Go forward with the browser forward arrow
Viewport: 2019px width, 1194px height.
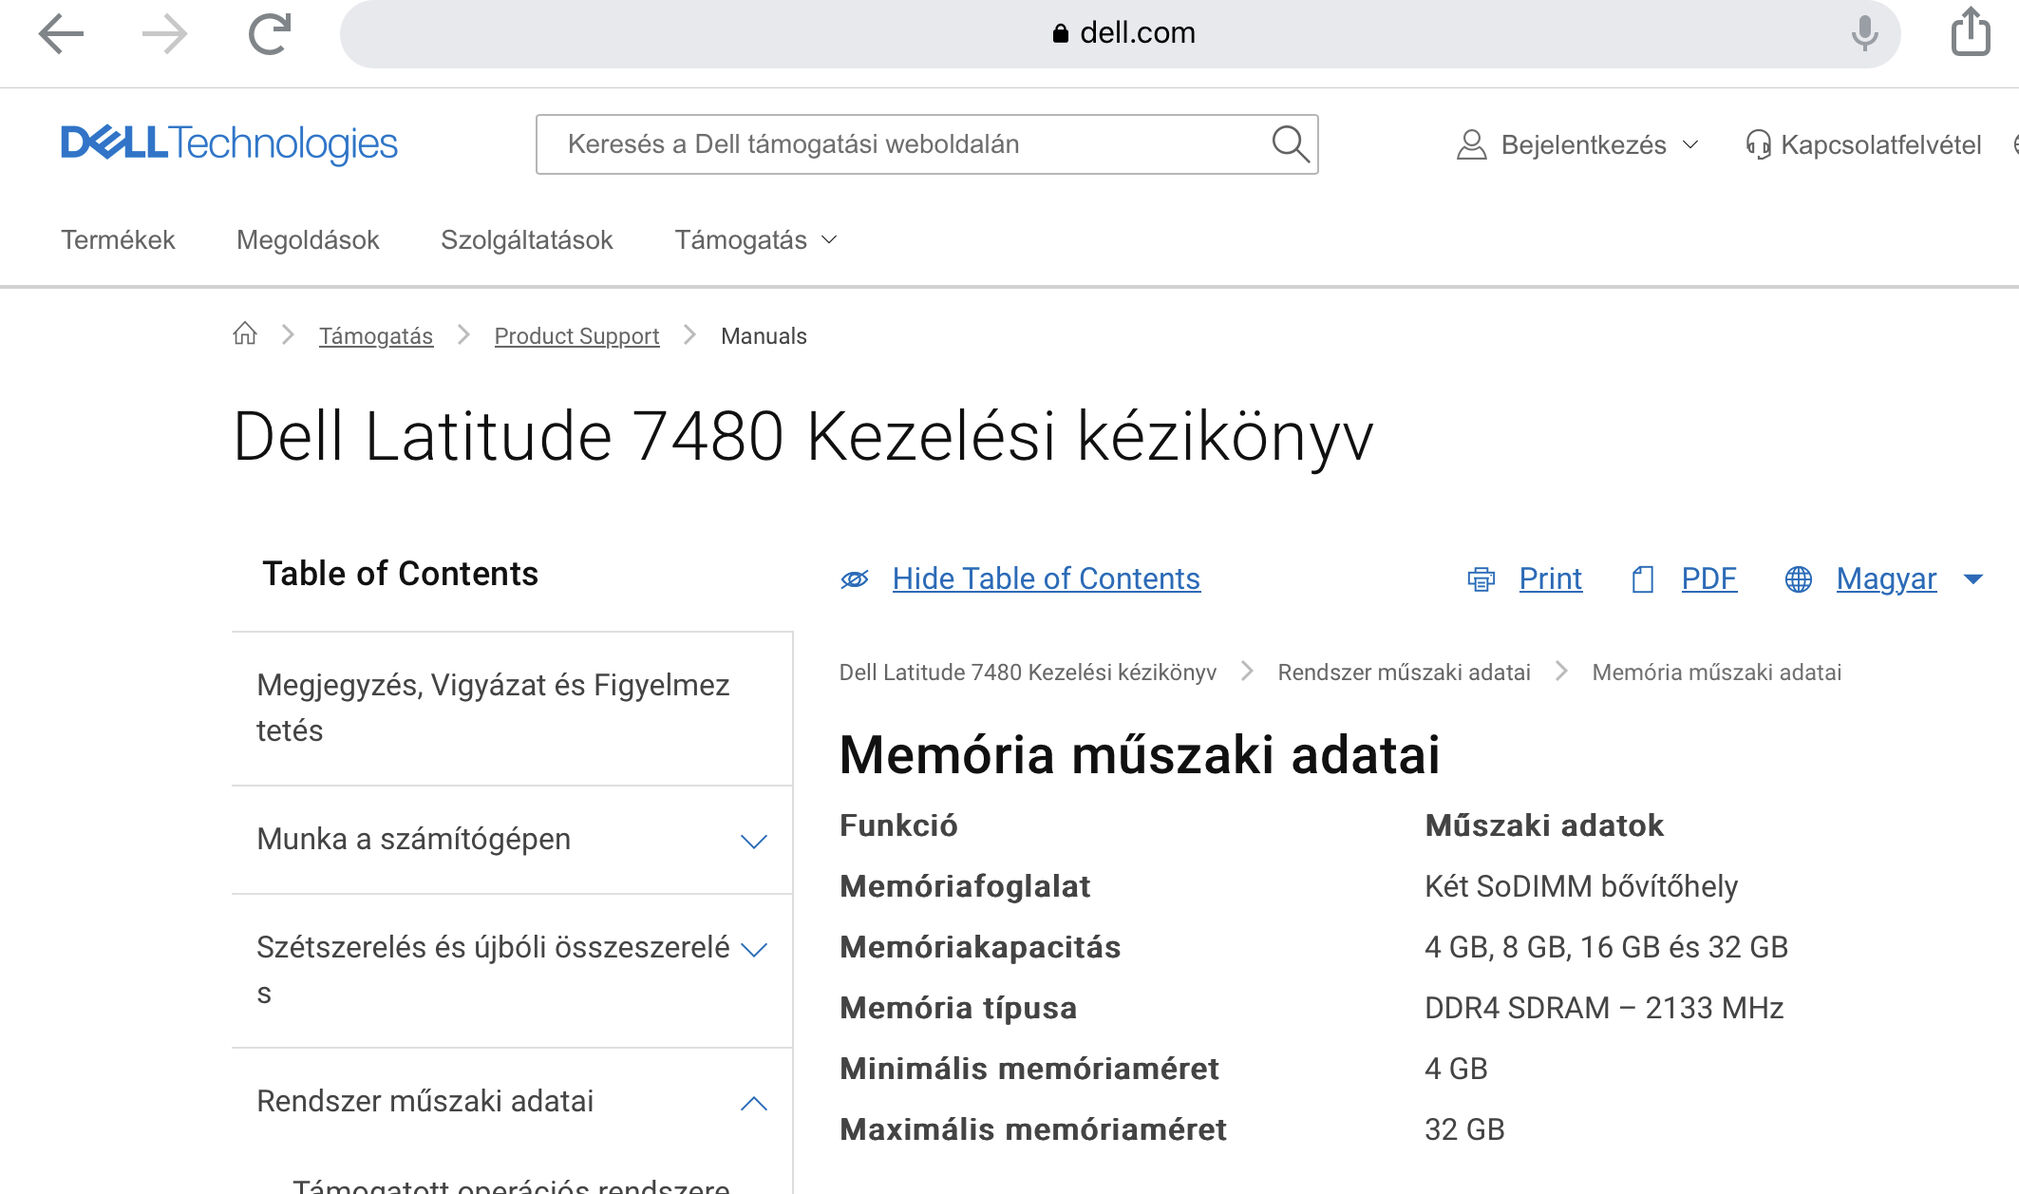164,34
